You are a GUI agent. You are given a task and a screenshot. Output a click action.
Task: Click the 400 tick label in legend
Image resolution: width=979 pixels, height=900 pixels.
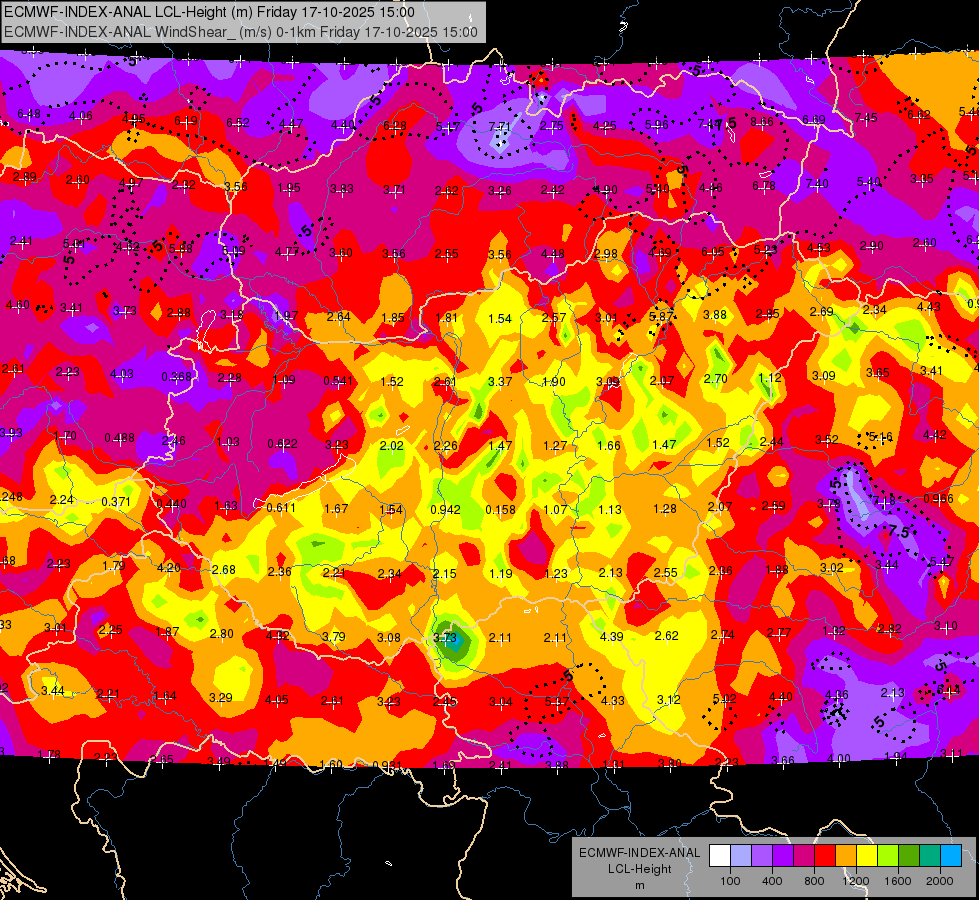(772, 881)
